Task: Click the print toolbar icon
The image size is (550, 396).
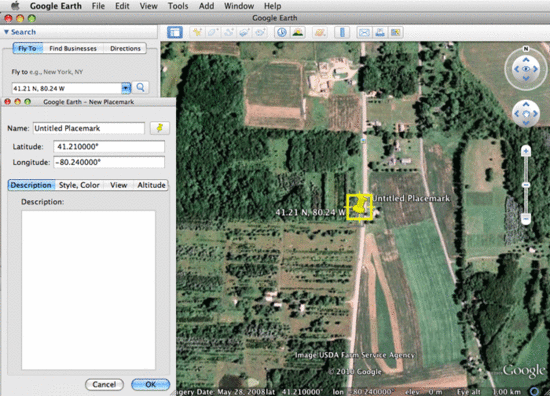Action: click(380, 33)
